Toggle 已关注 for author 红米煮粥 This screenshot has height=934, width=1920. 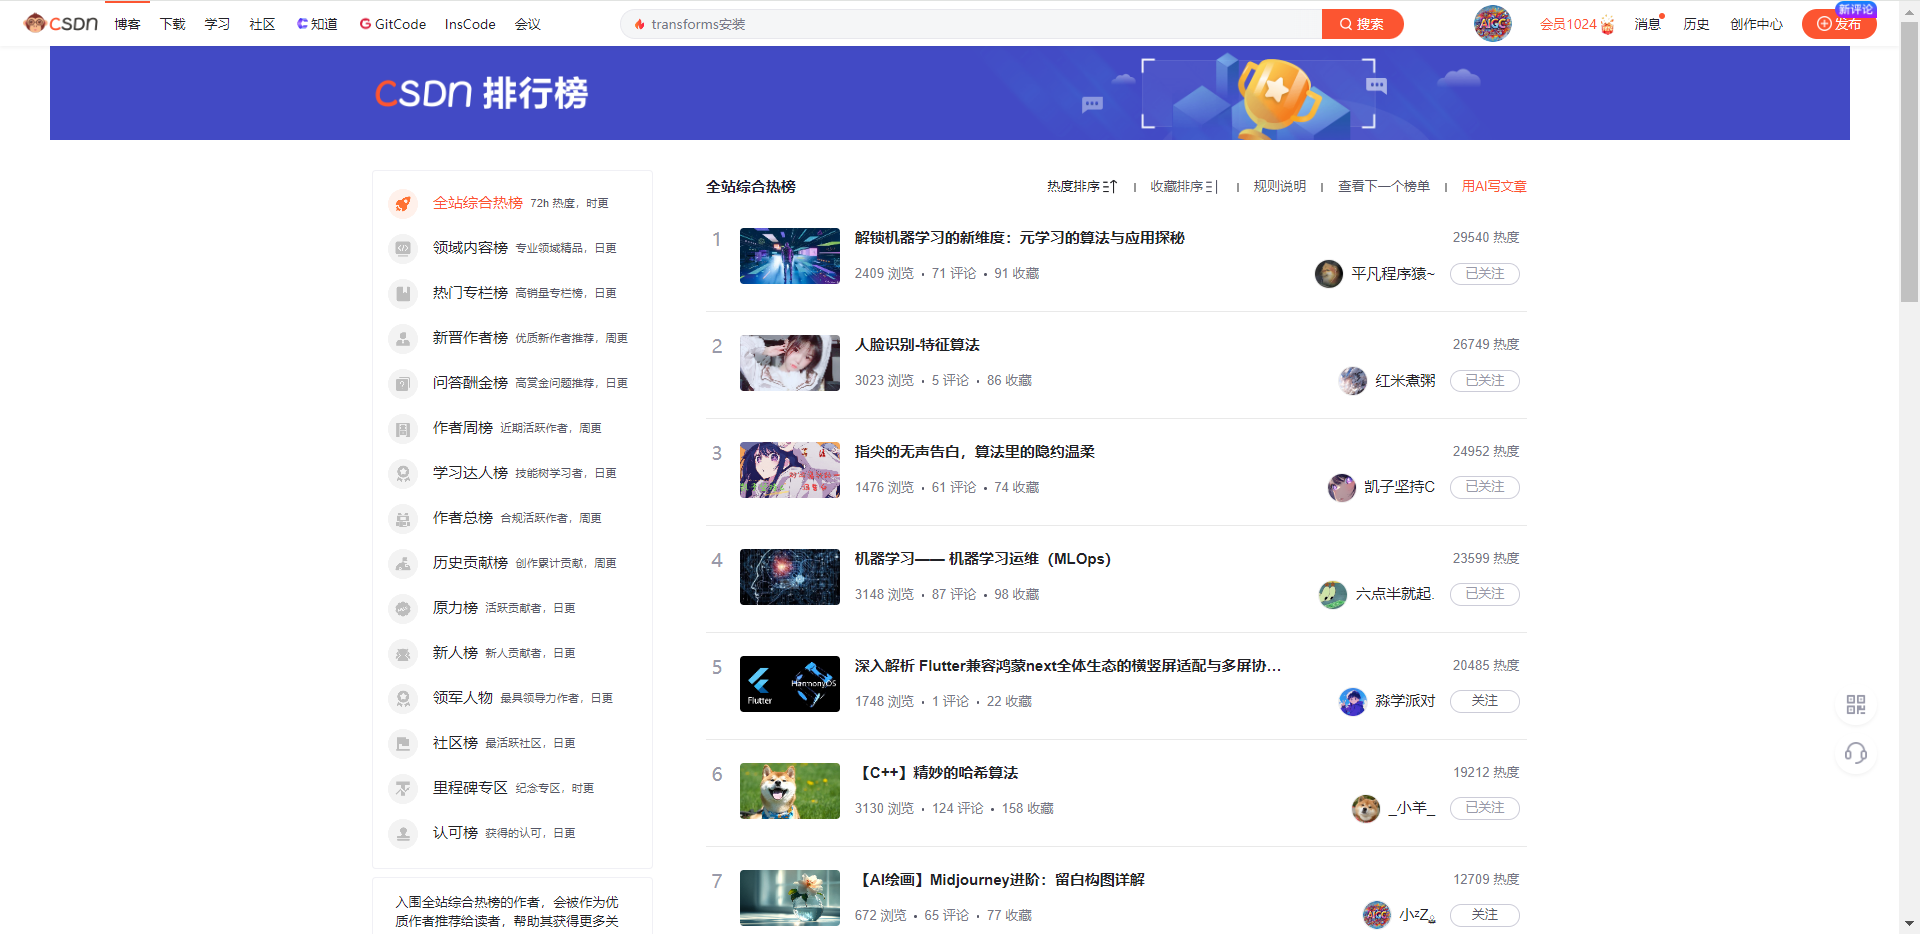(x=1484, y=380)
